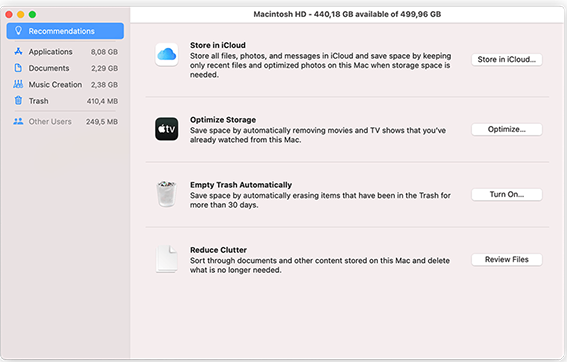Click the Empty Trash Automatically heading
The image size is (567, 362).
(x=241, y=185)
